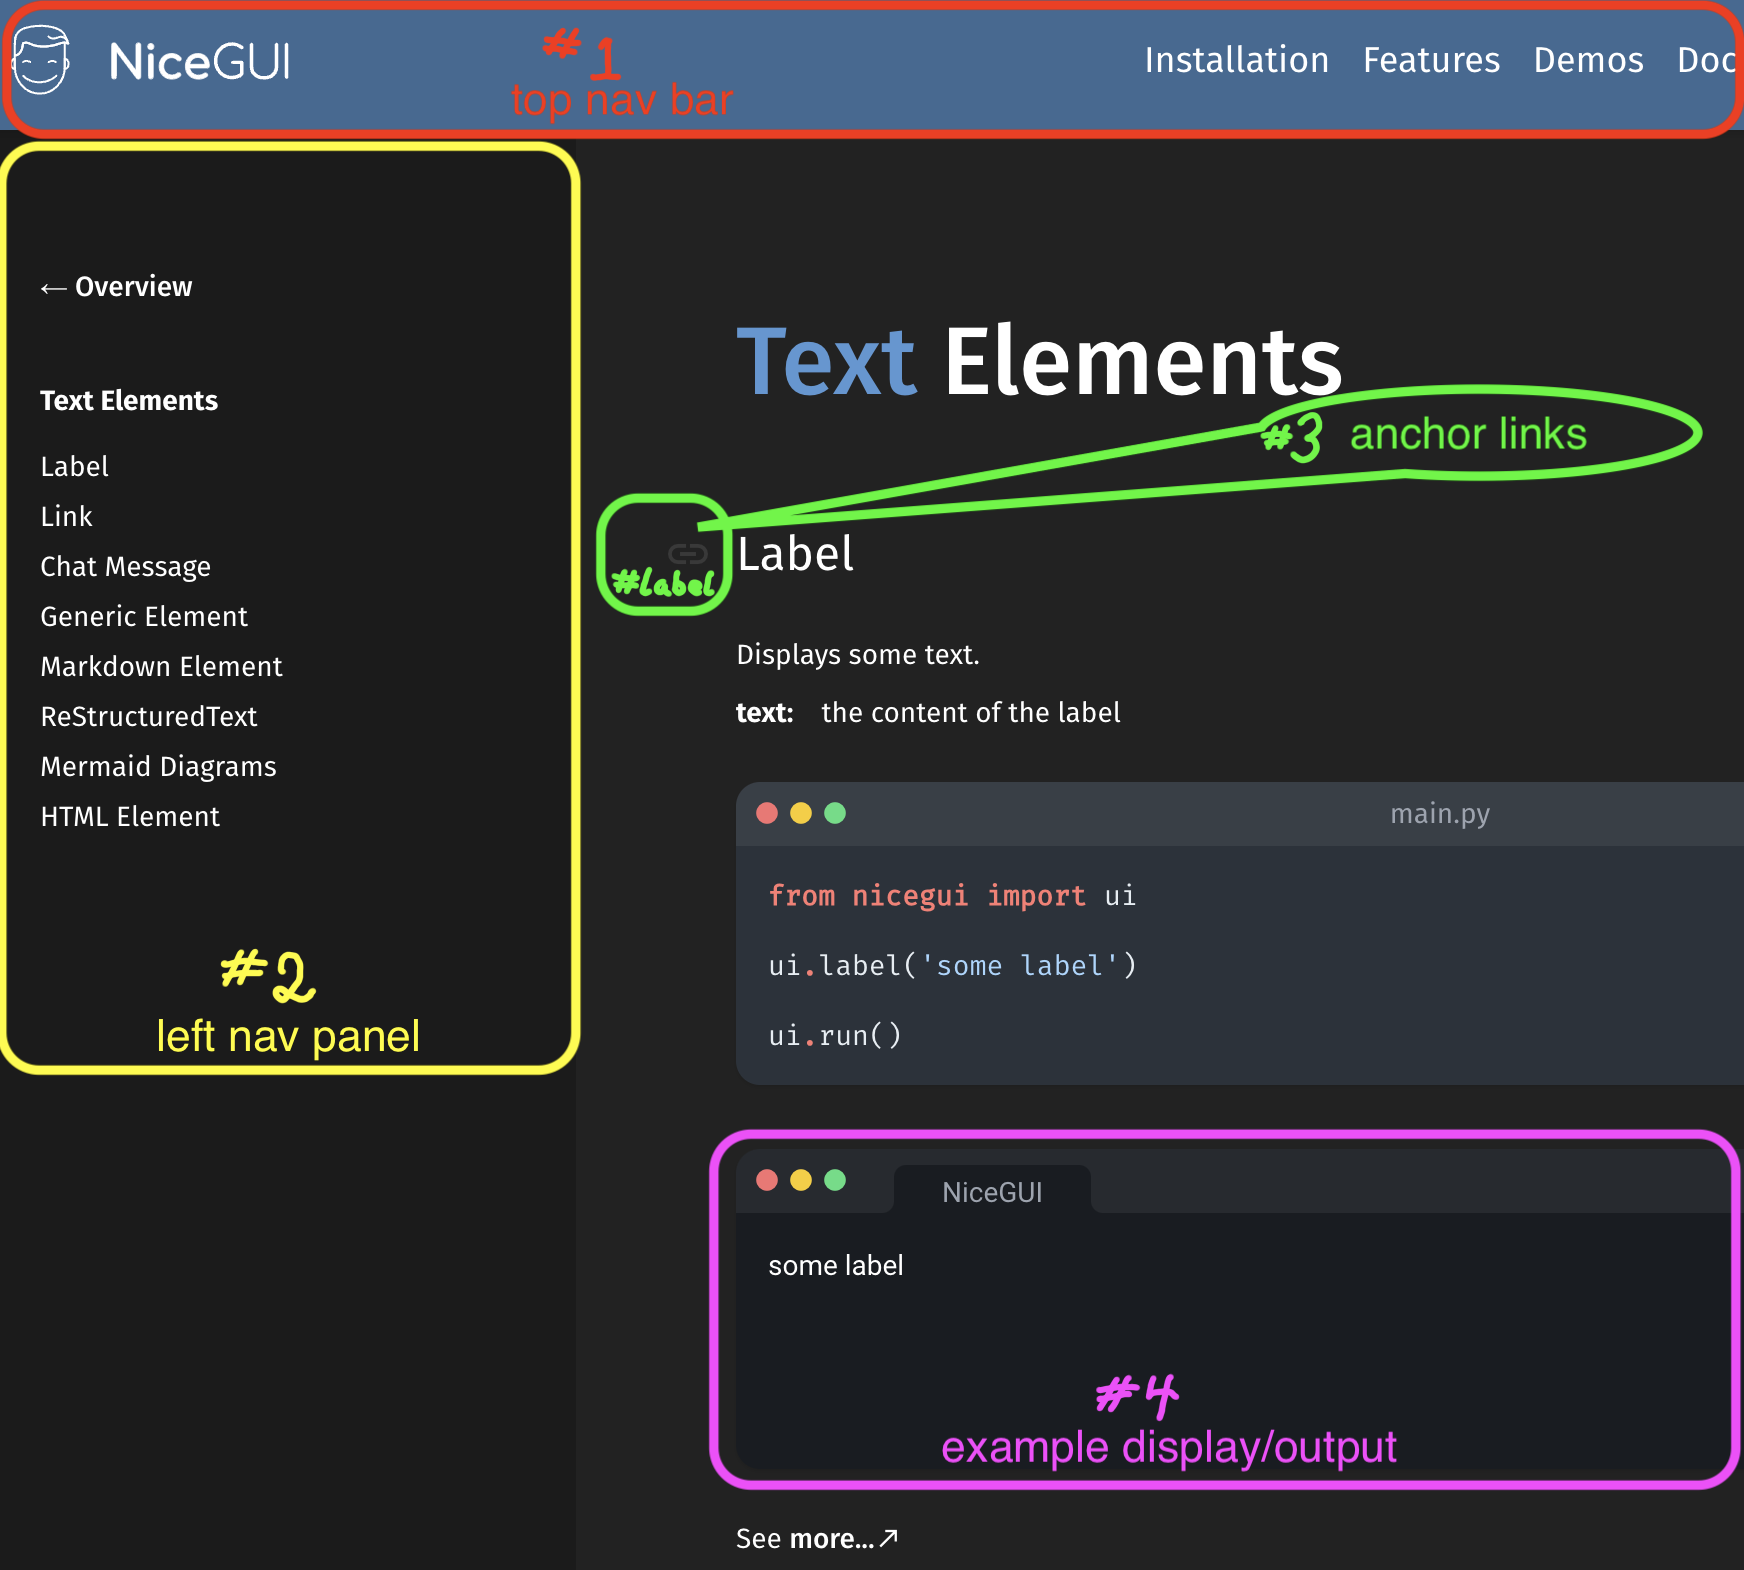Image resolution: width=1744 pixels, height=1570 pixels.
Task: Click the Text Elements page title
Action: [1039, 362]
